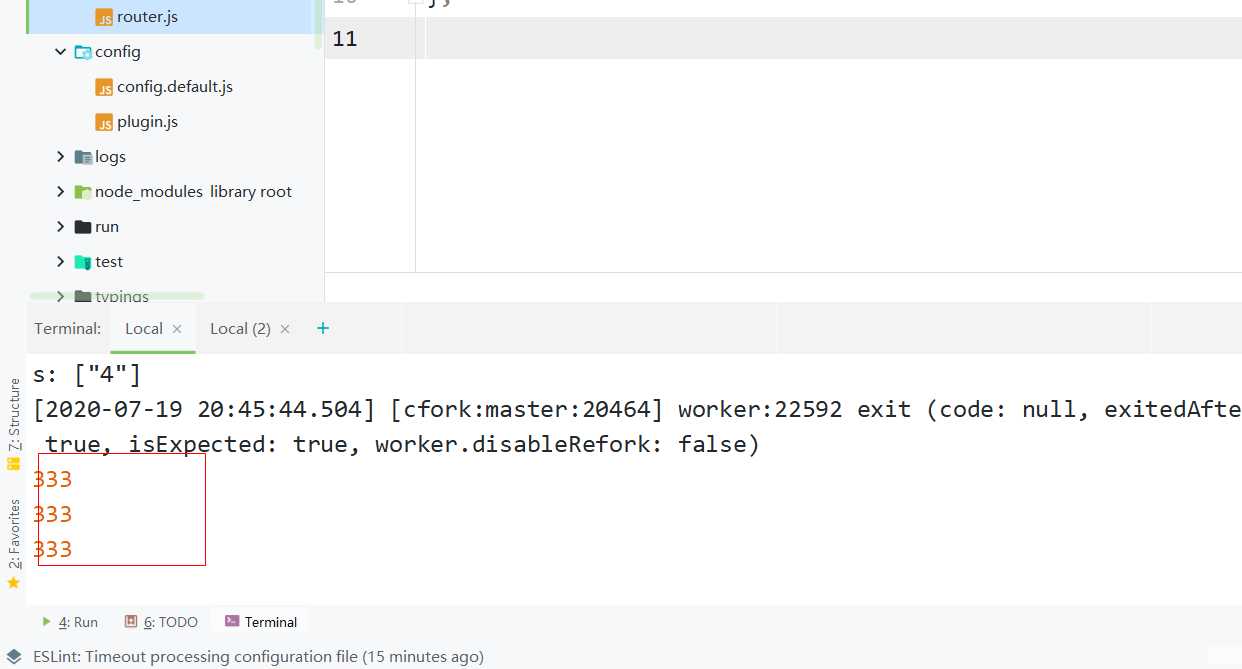
Task: Switch to the Local (2) terminal tab
Action: pos(240,329)
